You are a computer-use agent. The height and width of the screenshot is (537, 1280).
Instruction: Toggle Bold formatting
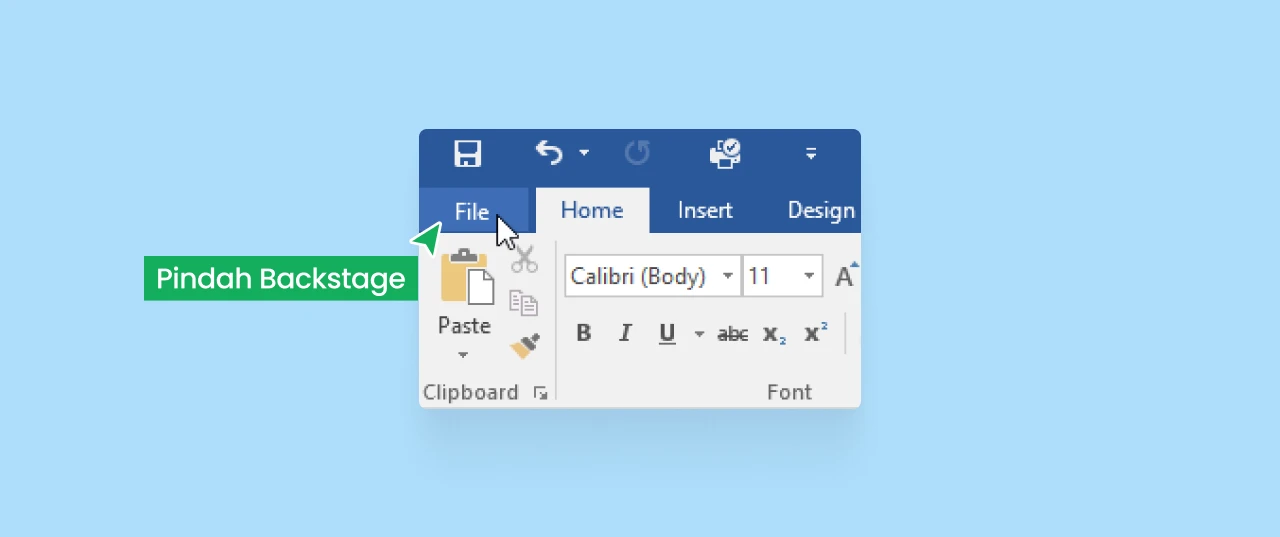pos(584,334)
